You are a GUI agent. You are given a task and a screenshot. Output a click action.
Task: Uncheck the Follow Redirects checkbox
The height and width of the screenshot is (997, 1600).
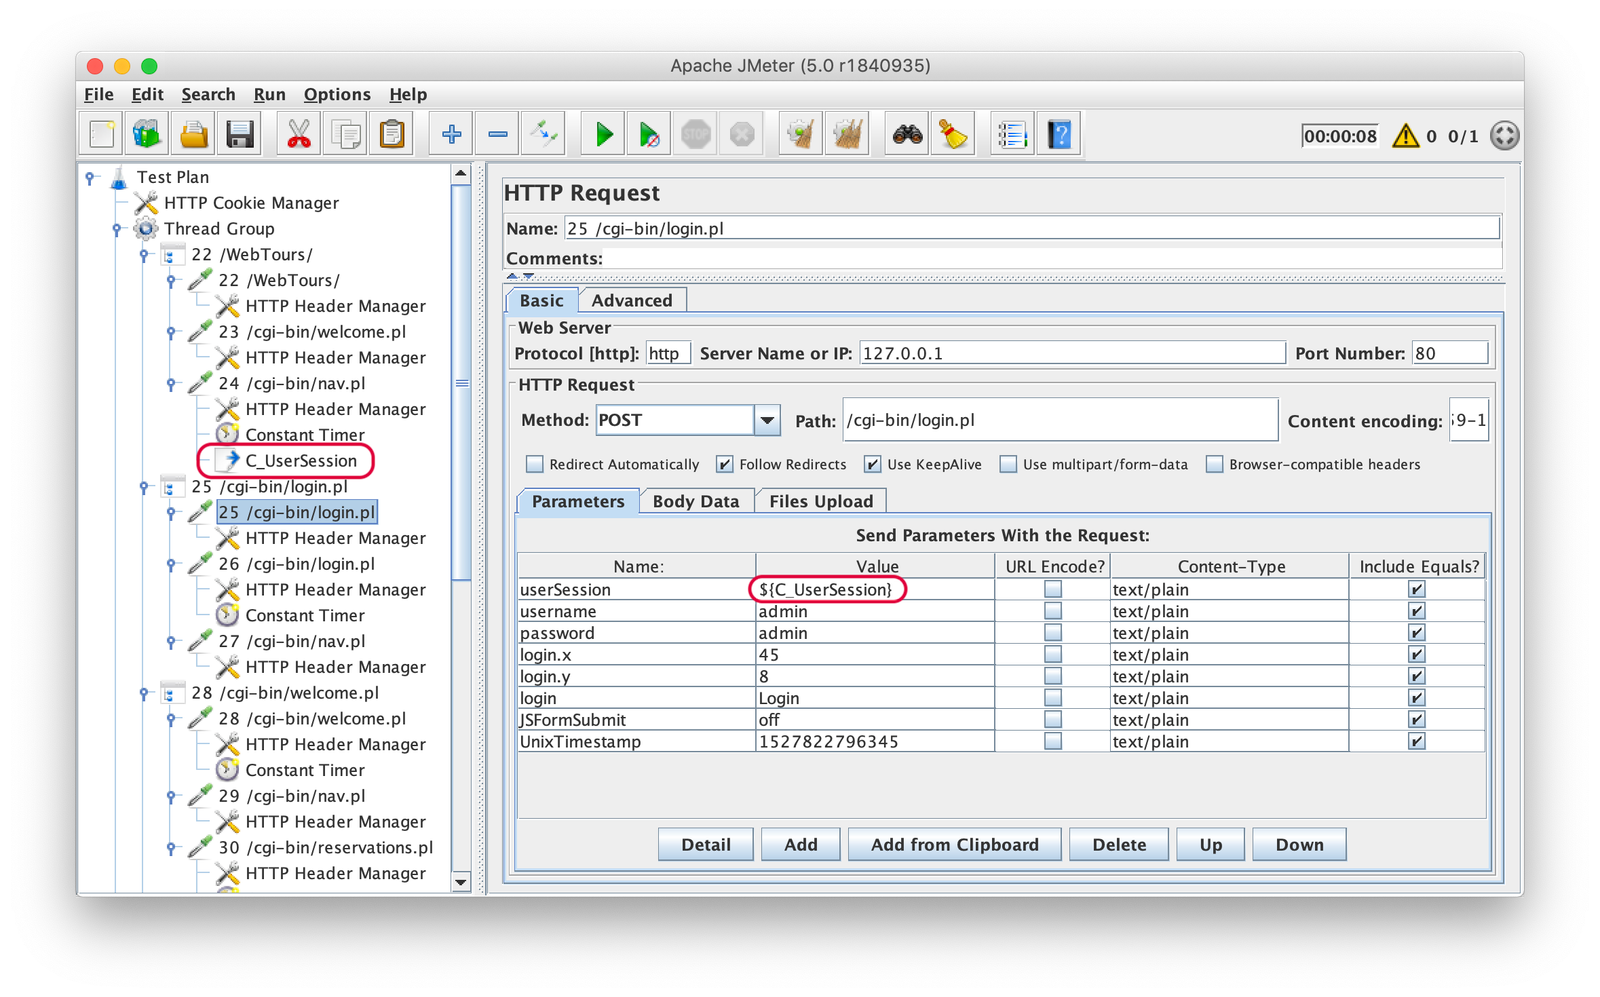pos(724,464)
